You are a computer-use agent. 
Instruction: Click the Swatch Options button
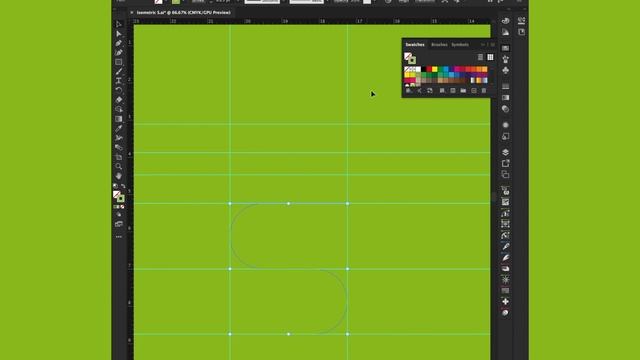click(x=452, y=91)
